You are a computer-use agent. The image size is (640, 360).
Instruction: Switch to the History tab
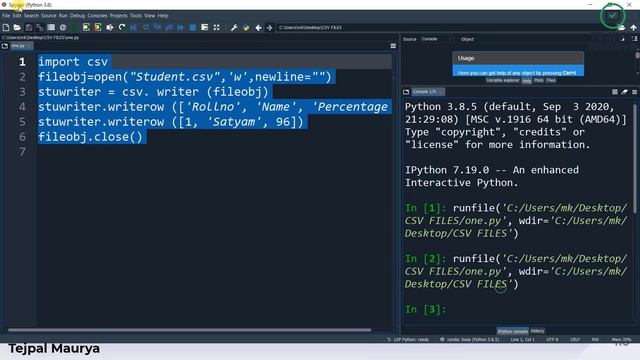click(x=537, y=331)
